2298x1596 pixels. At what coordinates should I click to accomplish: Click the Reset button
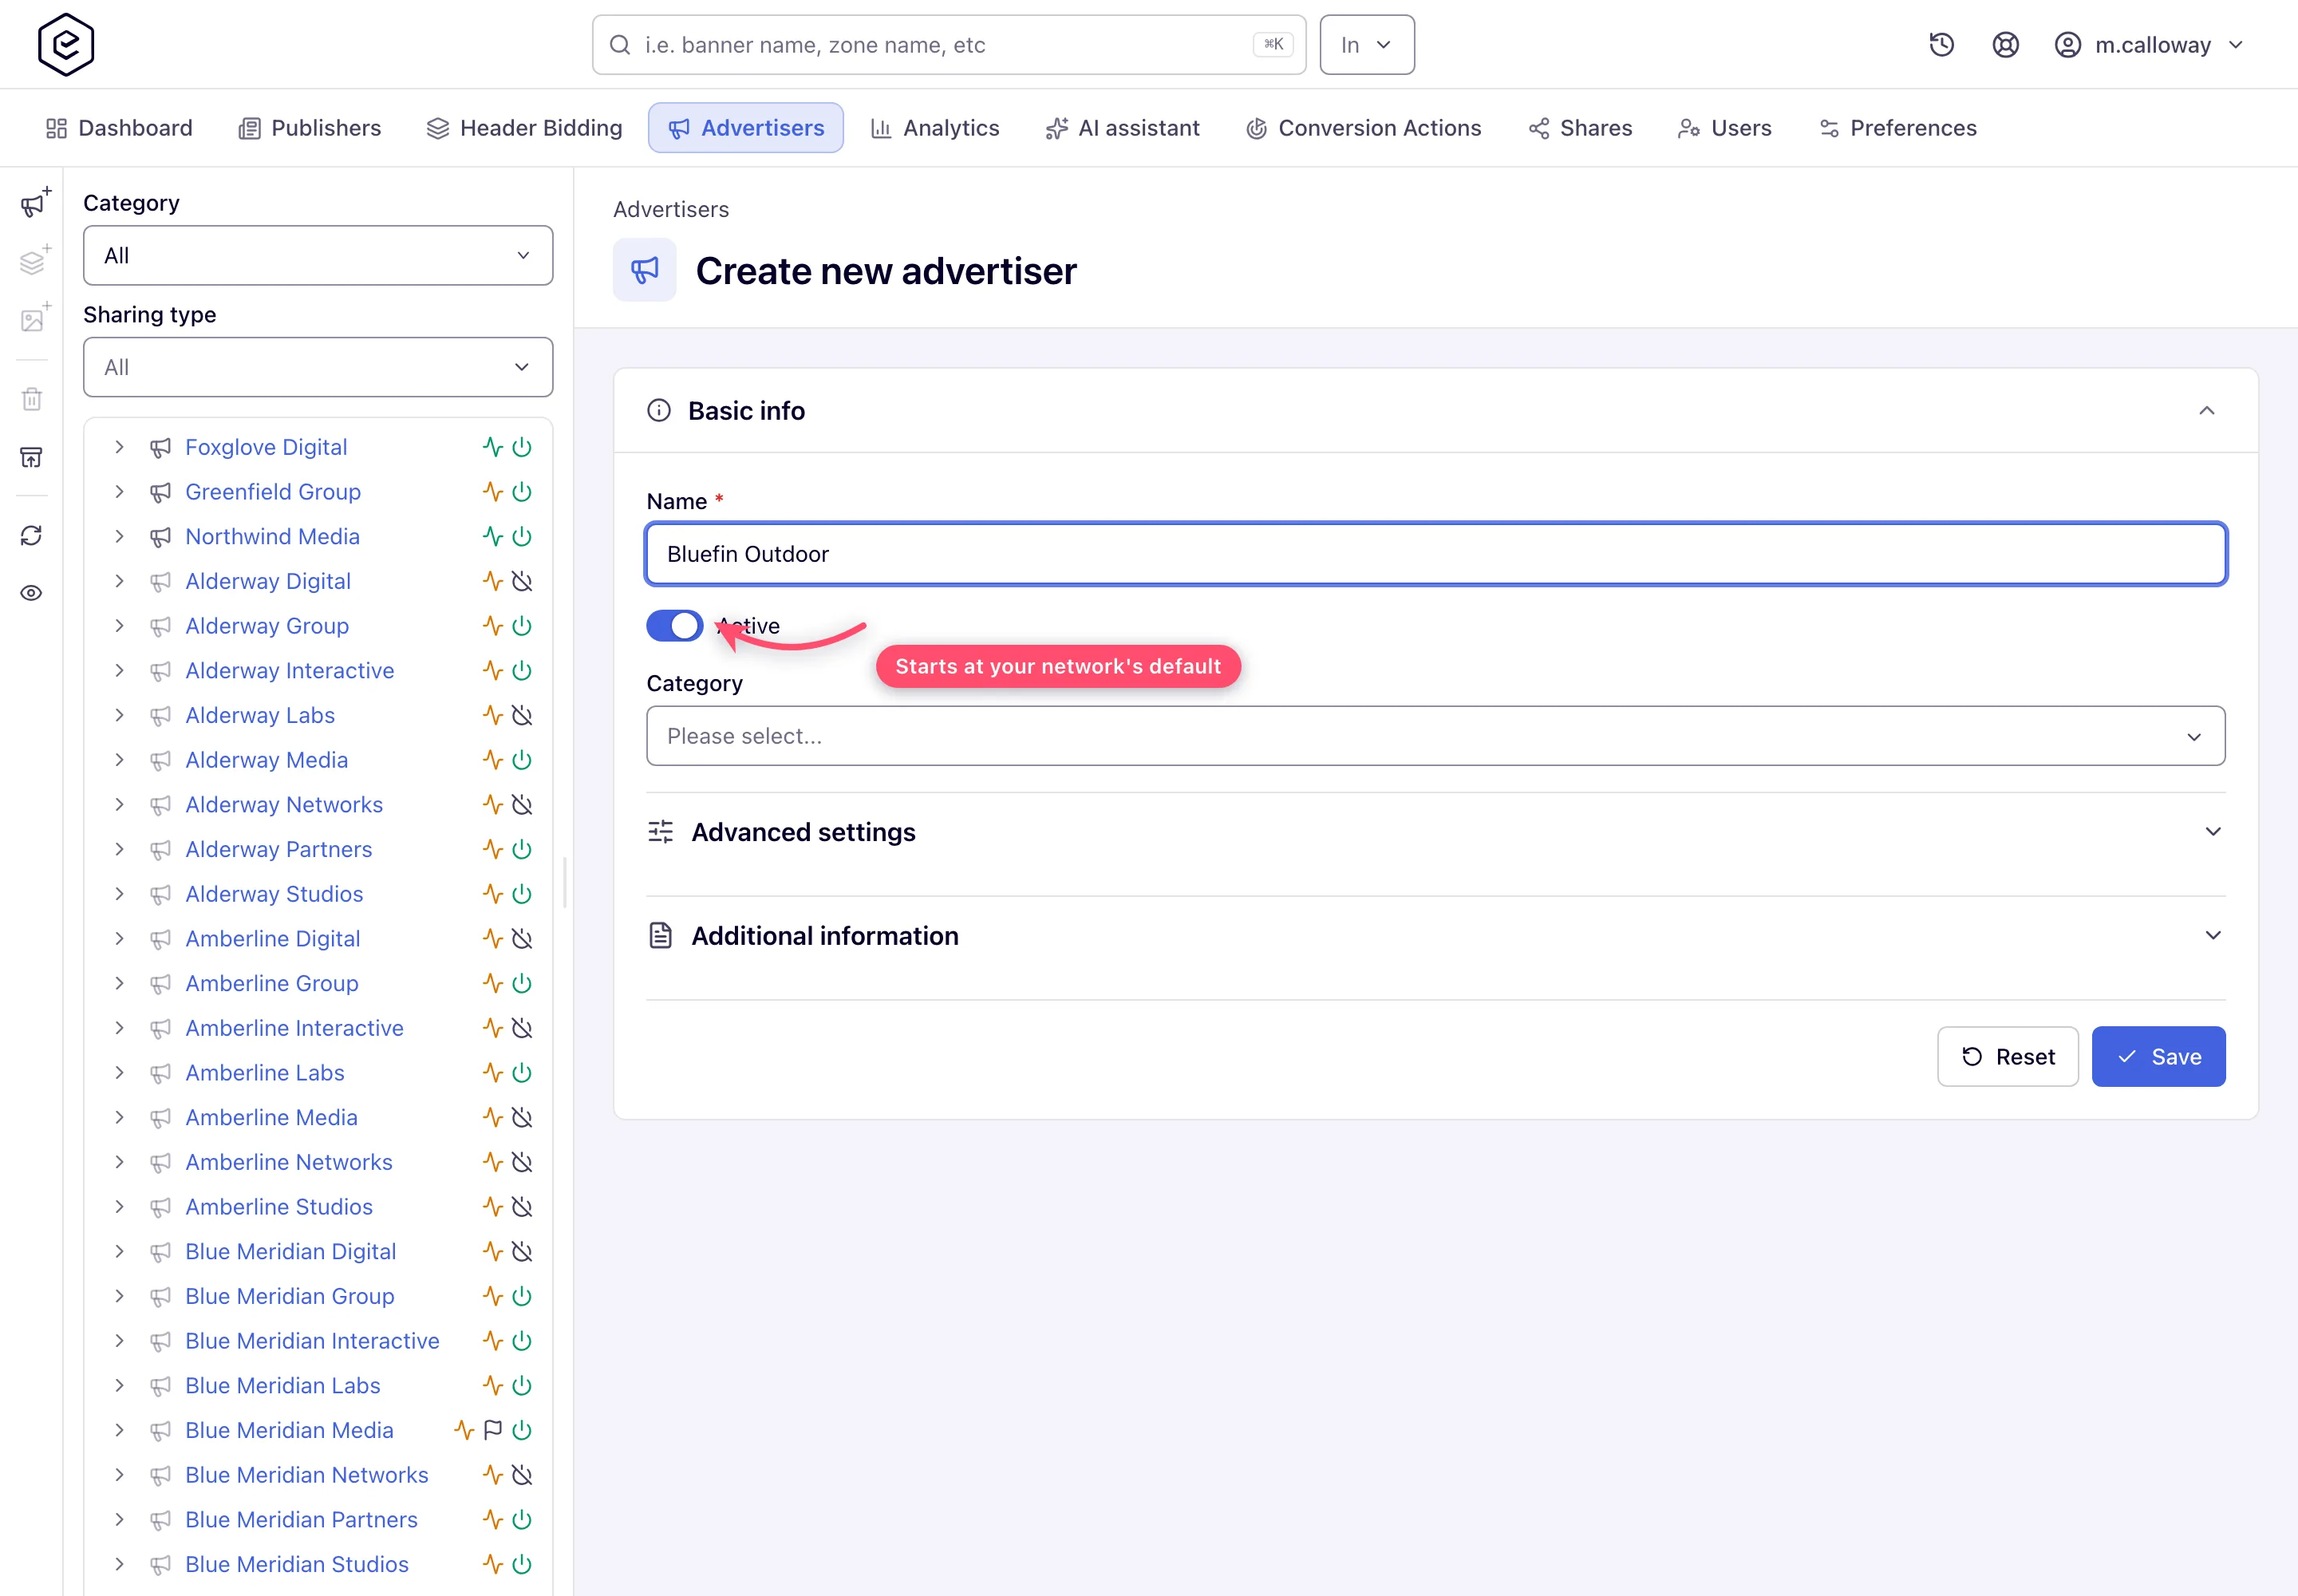pos(2007,1057)
